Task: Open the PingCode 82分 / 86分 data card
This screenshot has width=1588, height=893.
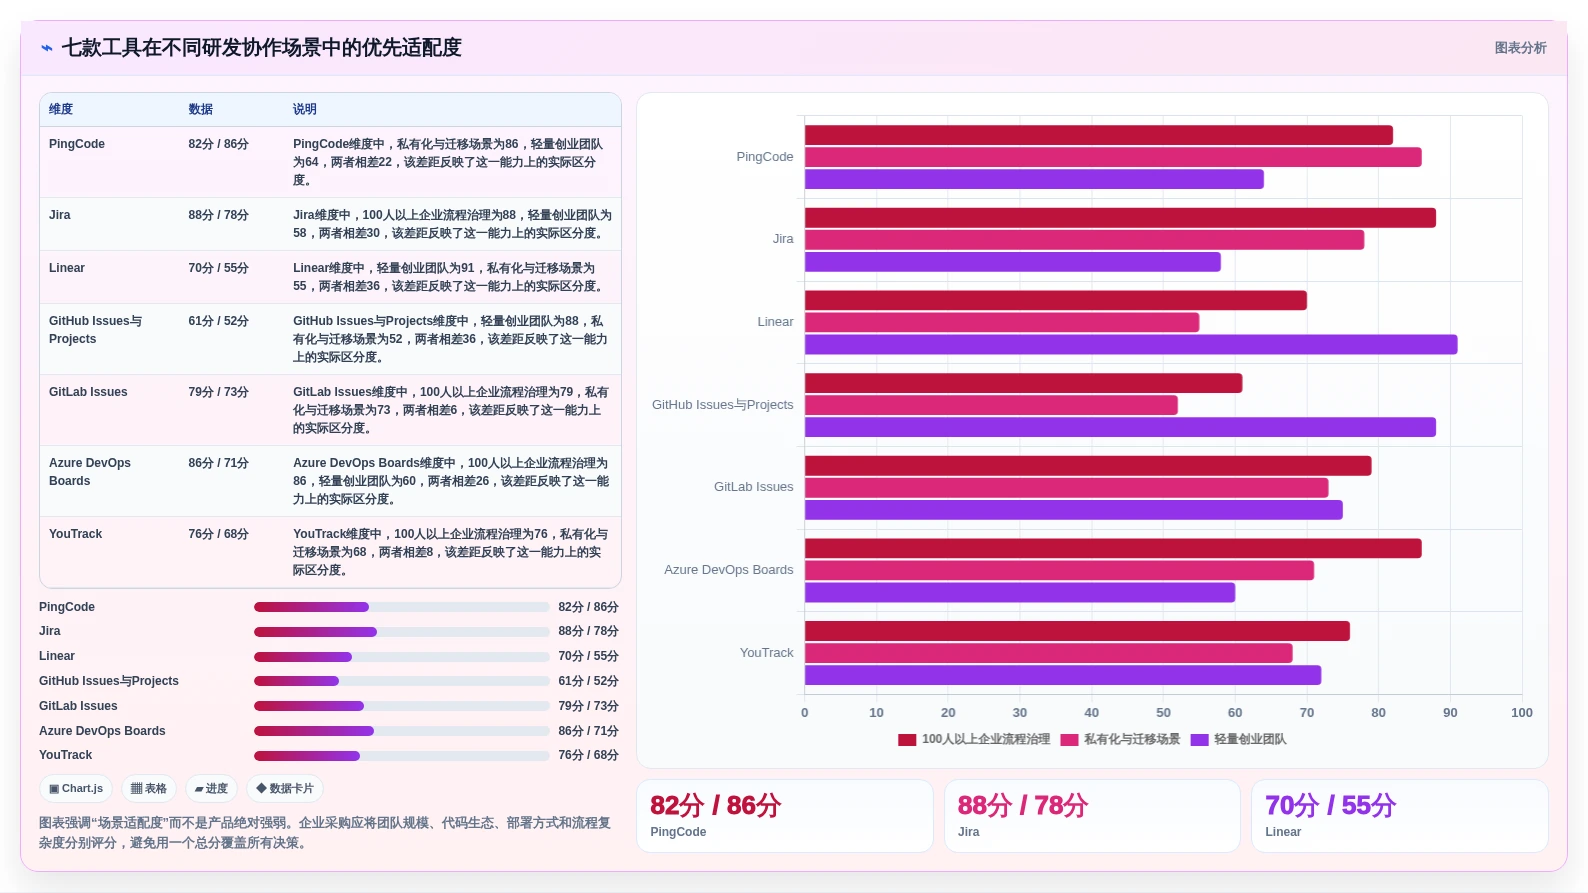Action: pyautogui.click(x=785, y=816)
